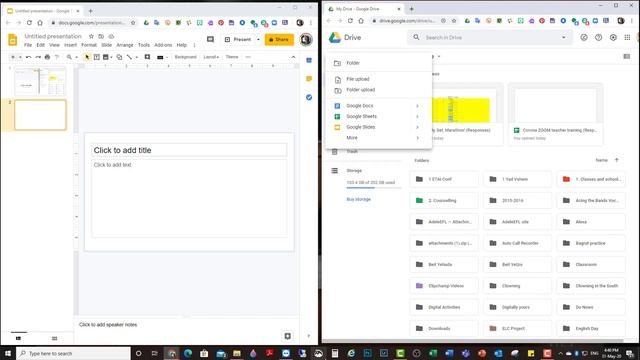Open the zoom level dropdown arrow
640x360 pixels.
click(76, 57)
